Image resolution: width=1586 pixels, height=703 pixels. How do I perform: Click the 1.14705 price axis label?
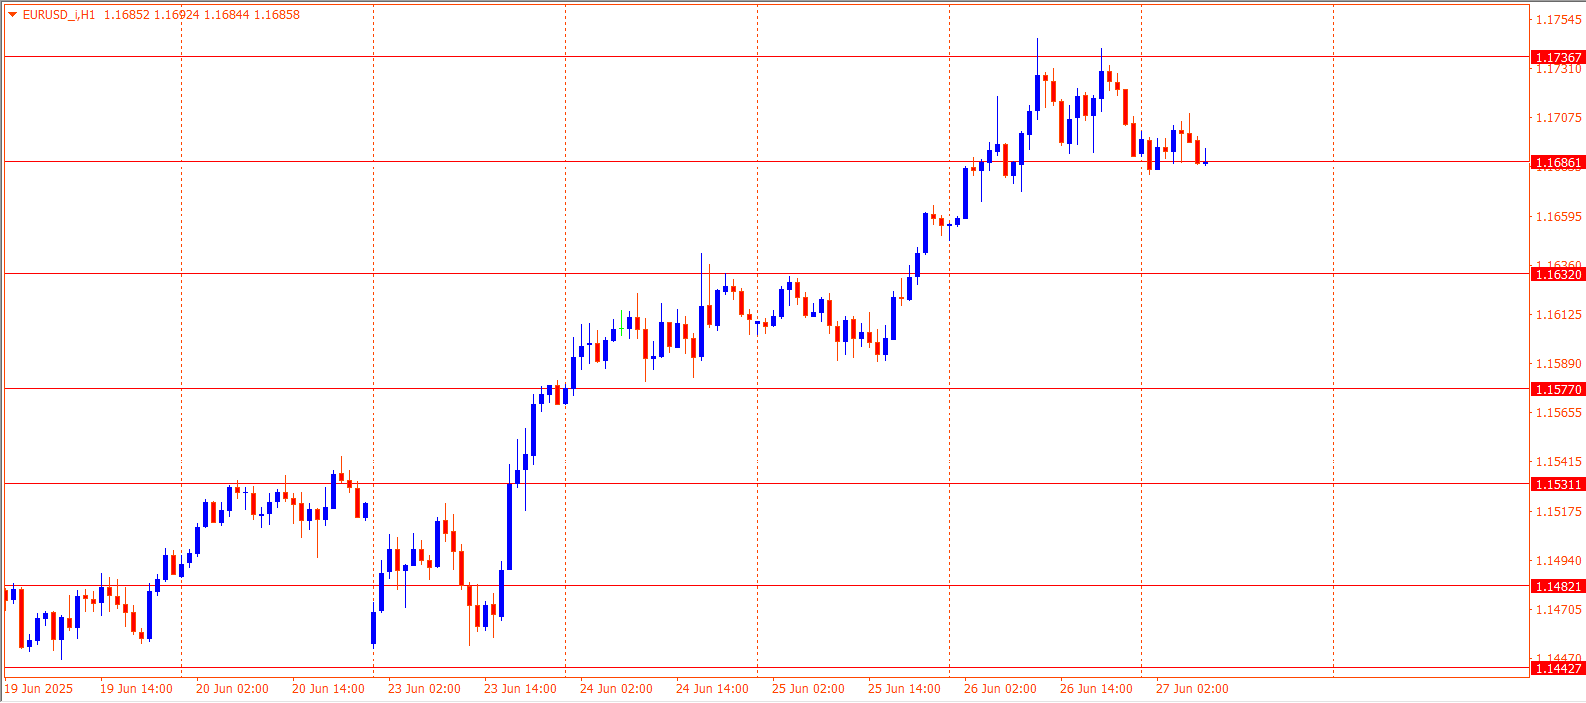tap(1559, 610)
